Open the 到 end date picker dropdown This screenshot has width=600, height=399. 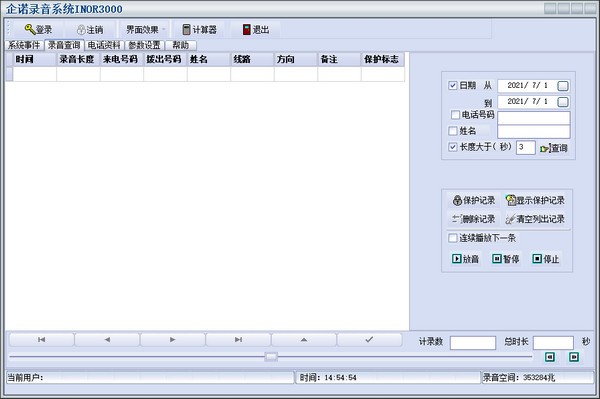[563, 102]
